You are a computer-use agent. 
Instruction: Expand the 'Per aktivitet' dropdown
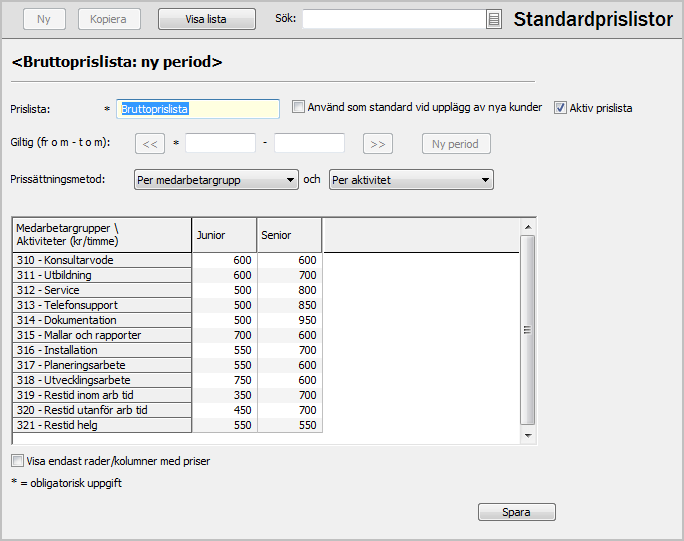point(410,180)
